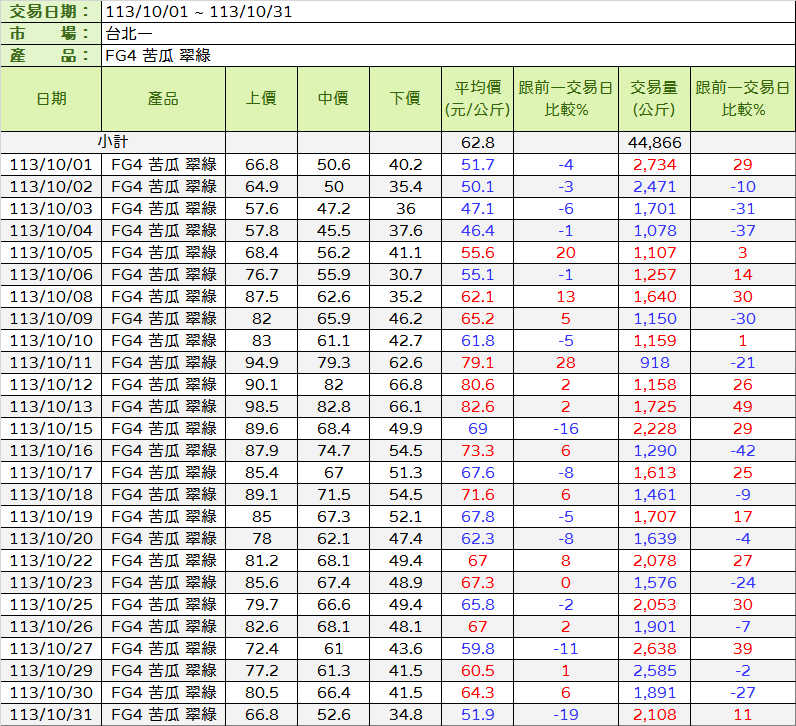Click the 平均價 (元/公斤) column header

click(478, 98)
